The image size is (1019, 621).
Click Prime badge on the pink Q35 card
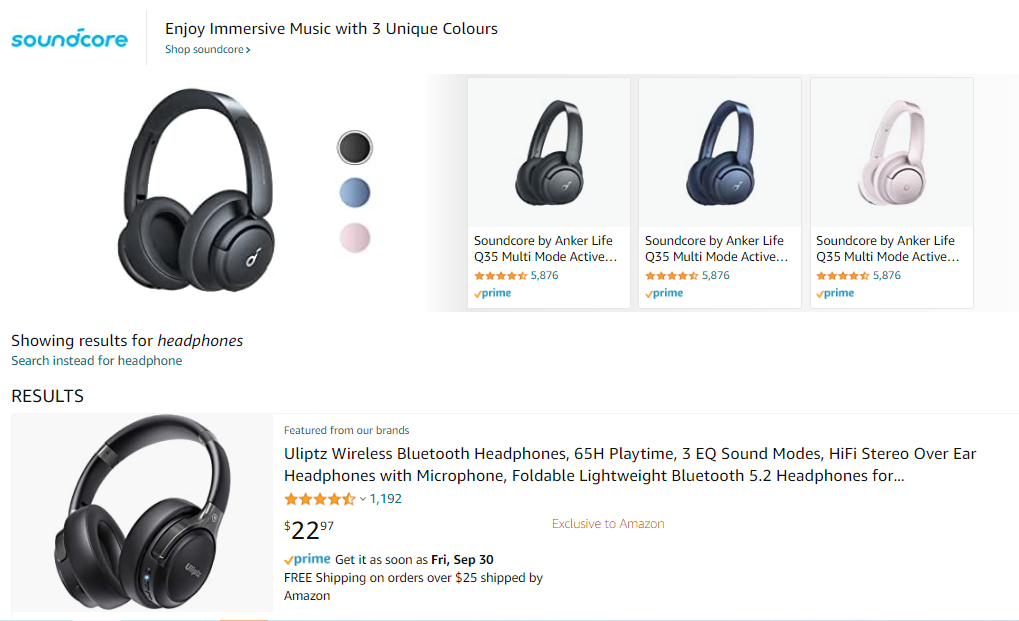836,293
